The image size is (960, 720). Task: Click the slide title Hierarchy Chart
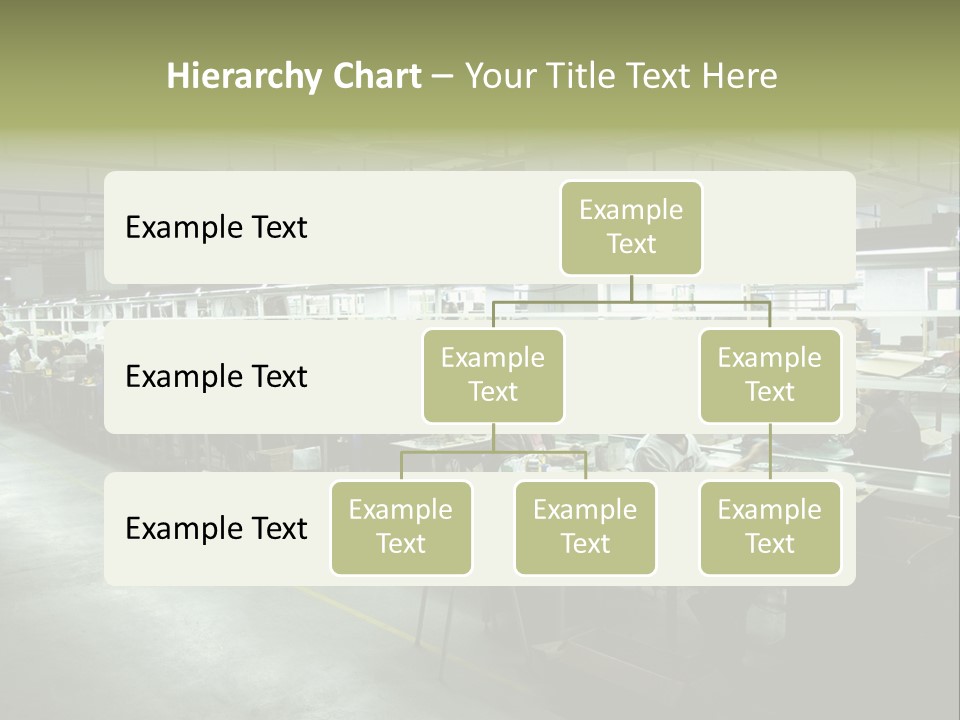tap(294, 75)
